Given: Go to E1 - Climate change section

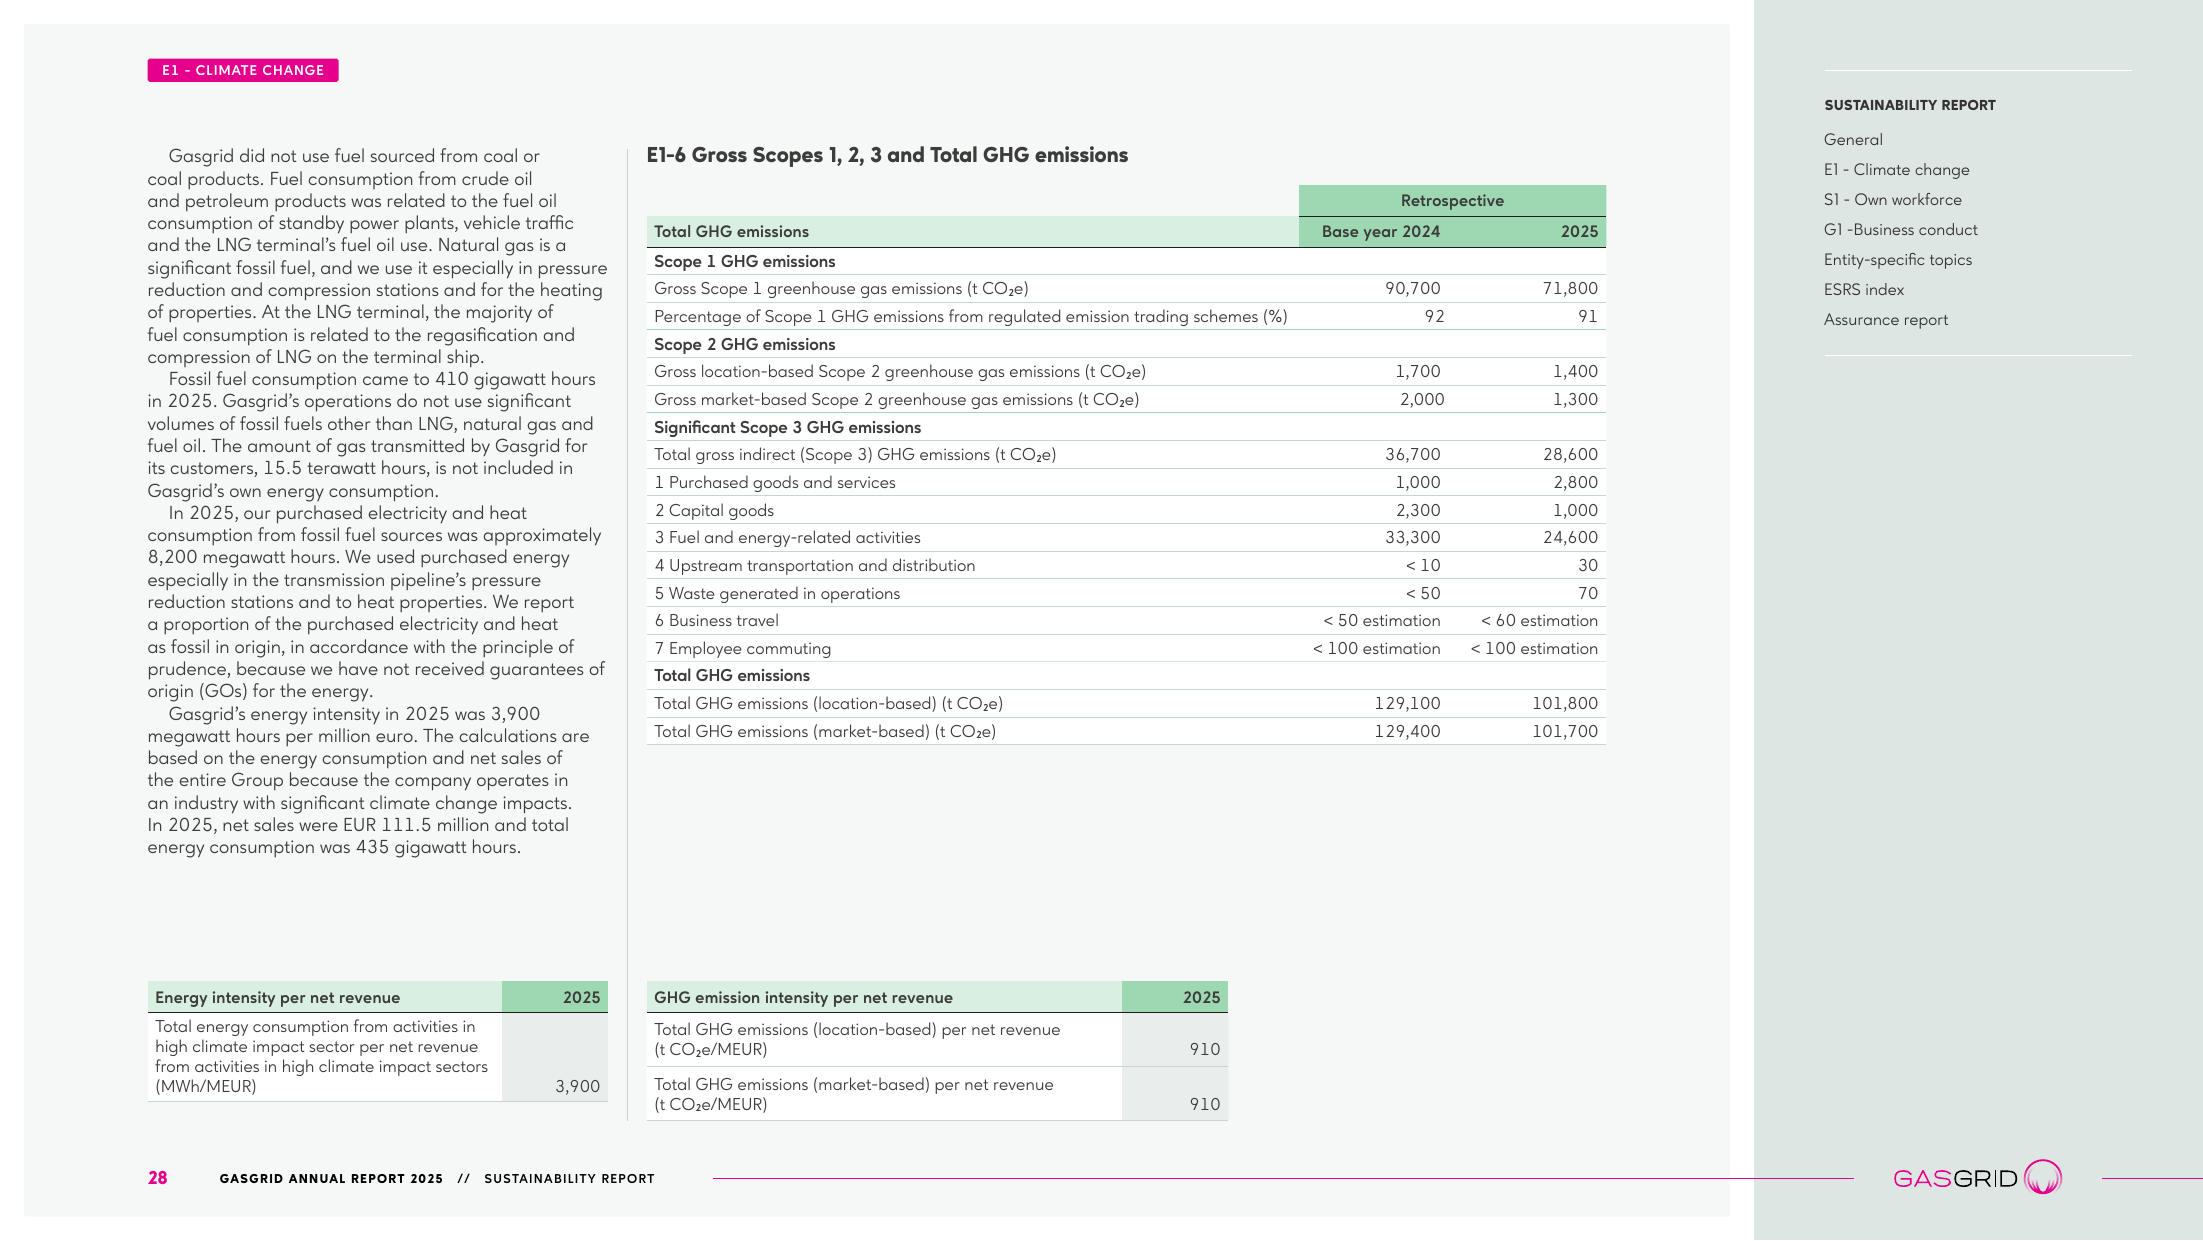Looking at the screenshot, I should pos(1897,170).
